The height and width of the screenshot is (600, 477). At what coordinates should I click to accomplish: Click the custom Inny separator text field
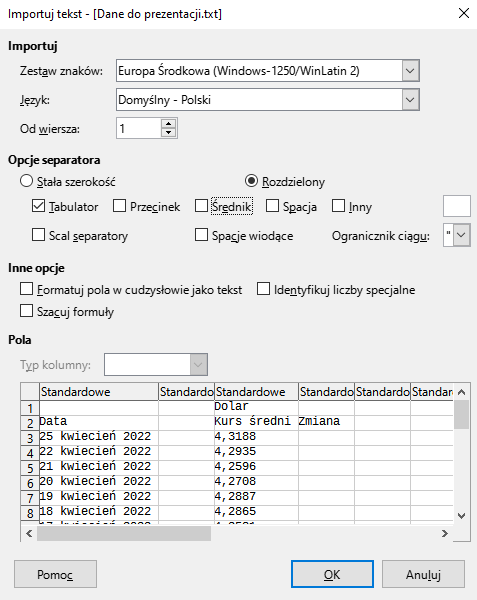pyautogui.click(x=457, y=206)
